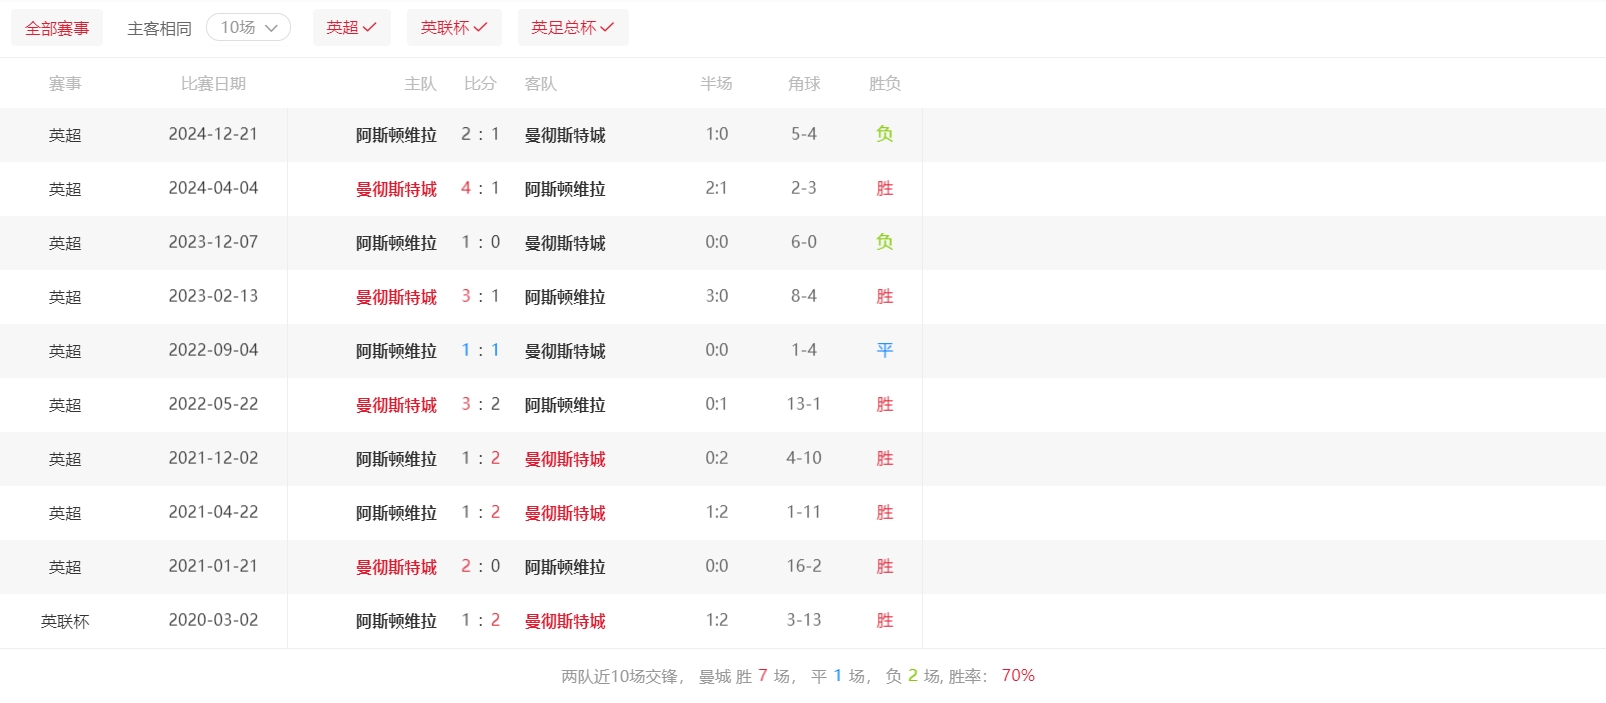Screen dimensions: 1606x703
Task: Toggle the 英足总杯 competition filter
Action: coord(572,28)
